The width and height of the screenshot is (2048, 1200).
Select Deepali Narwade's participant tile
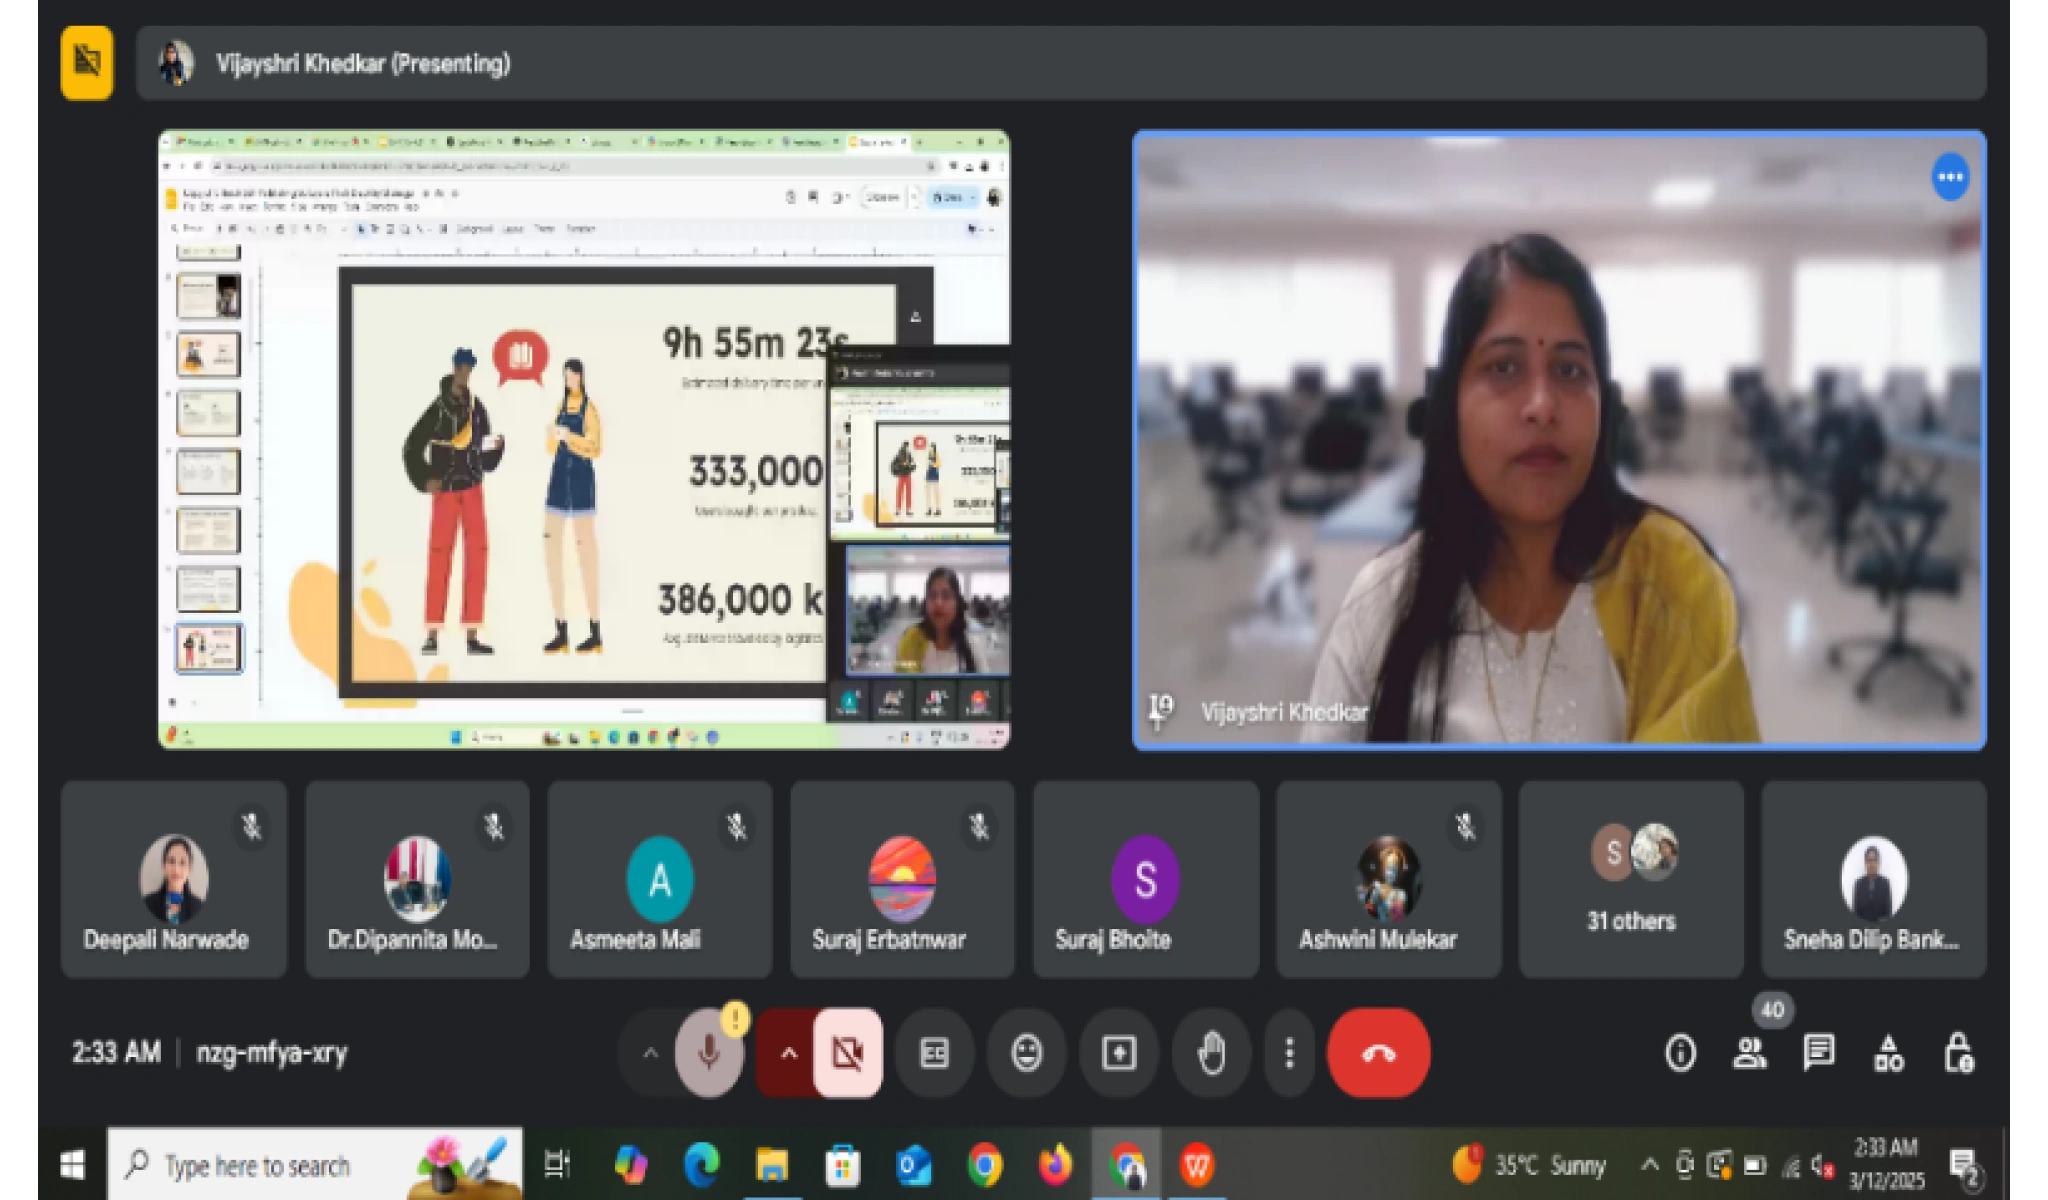pos(173,879)
